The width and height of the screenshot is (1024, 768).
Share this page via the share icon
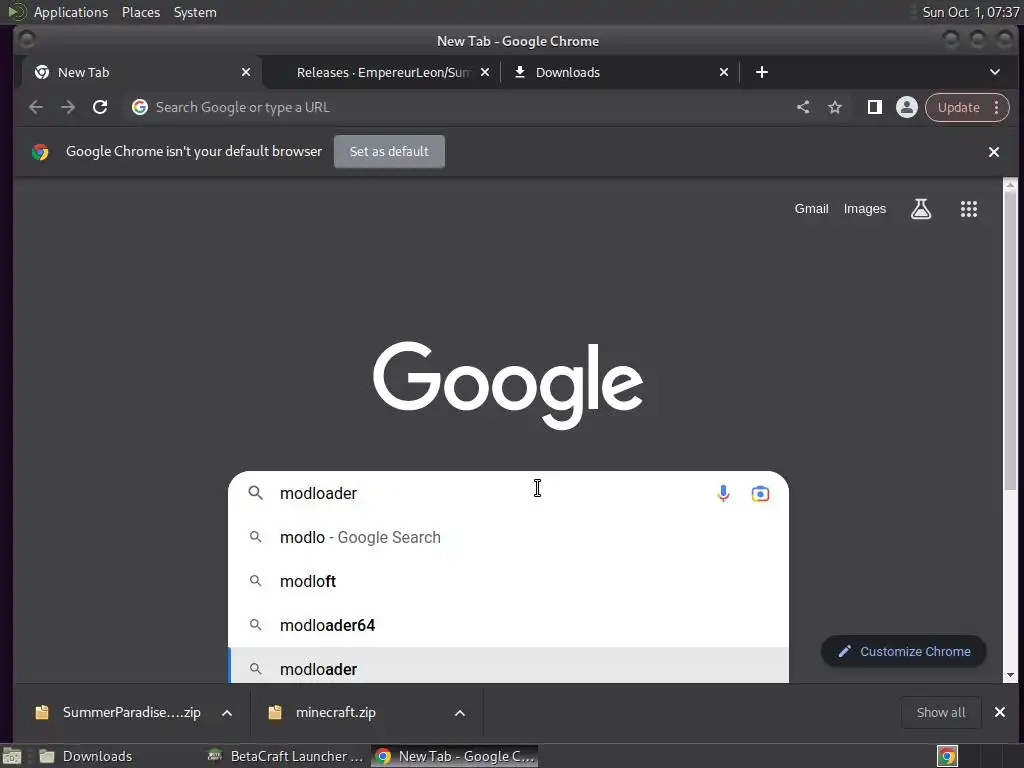(x=803, y=107)
